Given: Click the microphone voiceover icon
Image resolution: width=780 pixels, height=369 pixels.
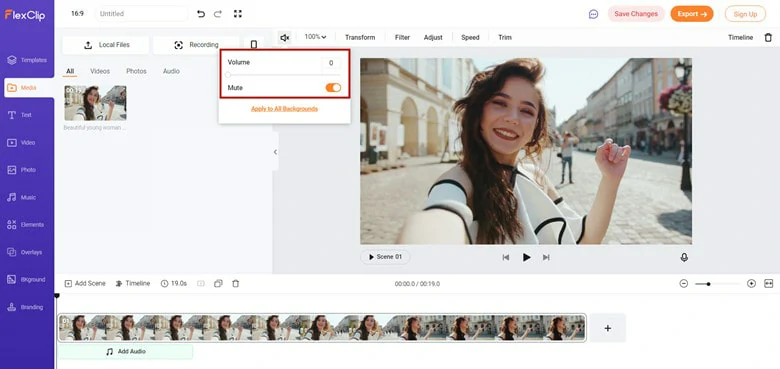Looking at the screenshot, I should click(x=684, y=257).
